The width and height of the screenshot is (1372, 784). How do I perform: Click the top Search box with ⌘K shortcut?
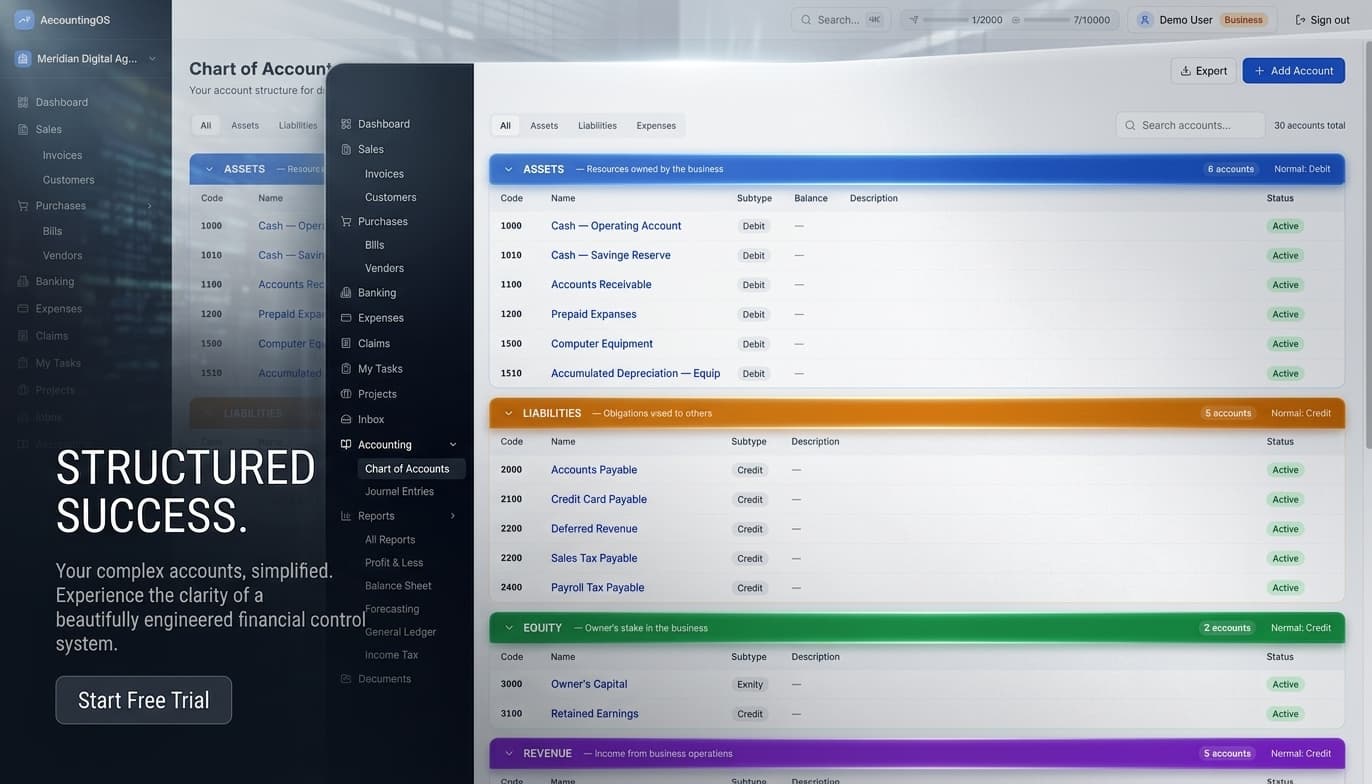click(x=840, y=20)
